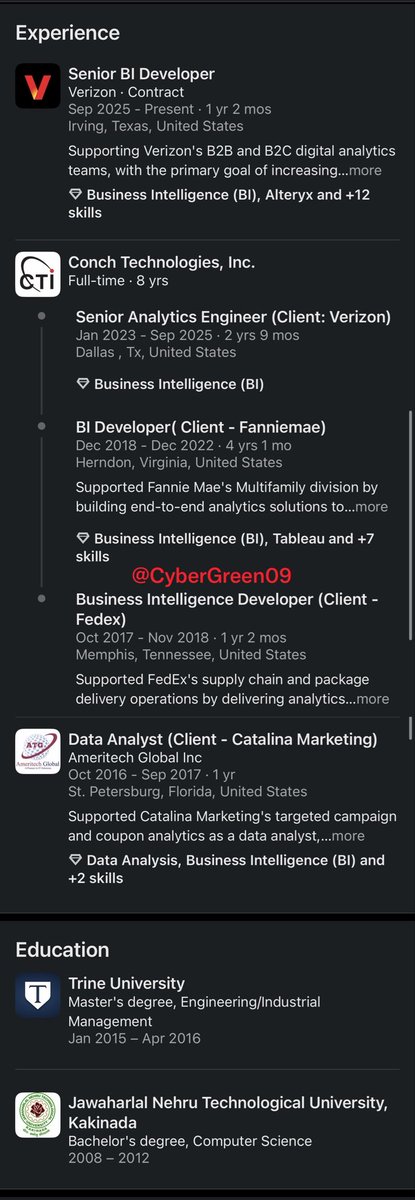The width and height of the screenshot is (415, 1200).
Task: Show Business Intelligence, Tableau and +7 skills
Action: click(224, 547)
